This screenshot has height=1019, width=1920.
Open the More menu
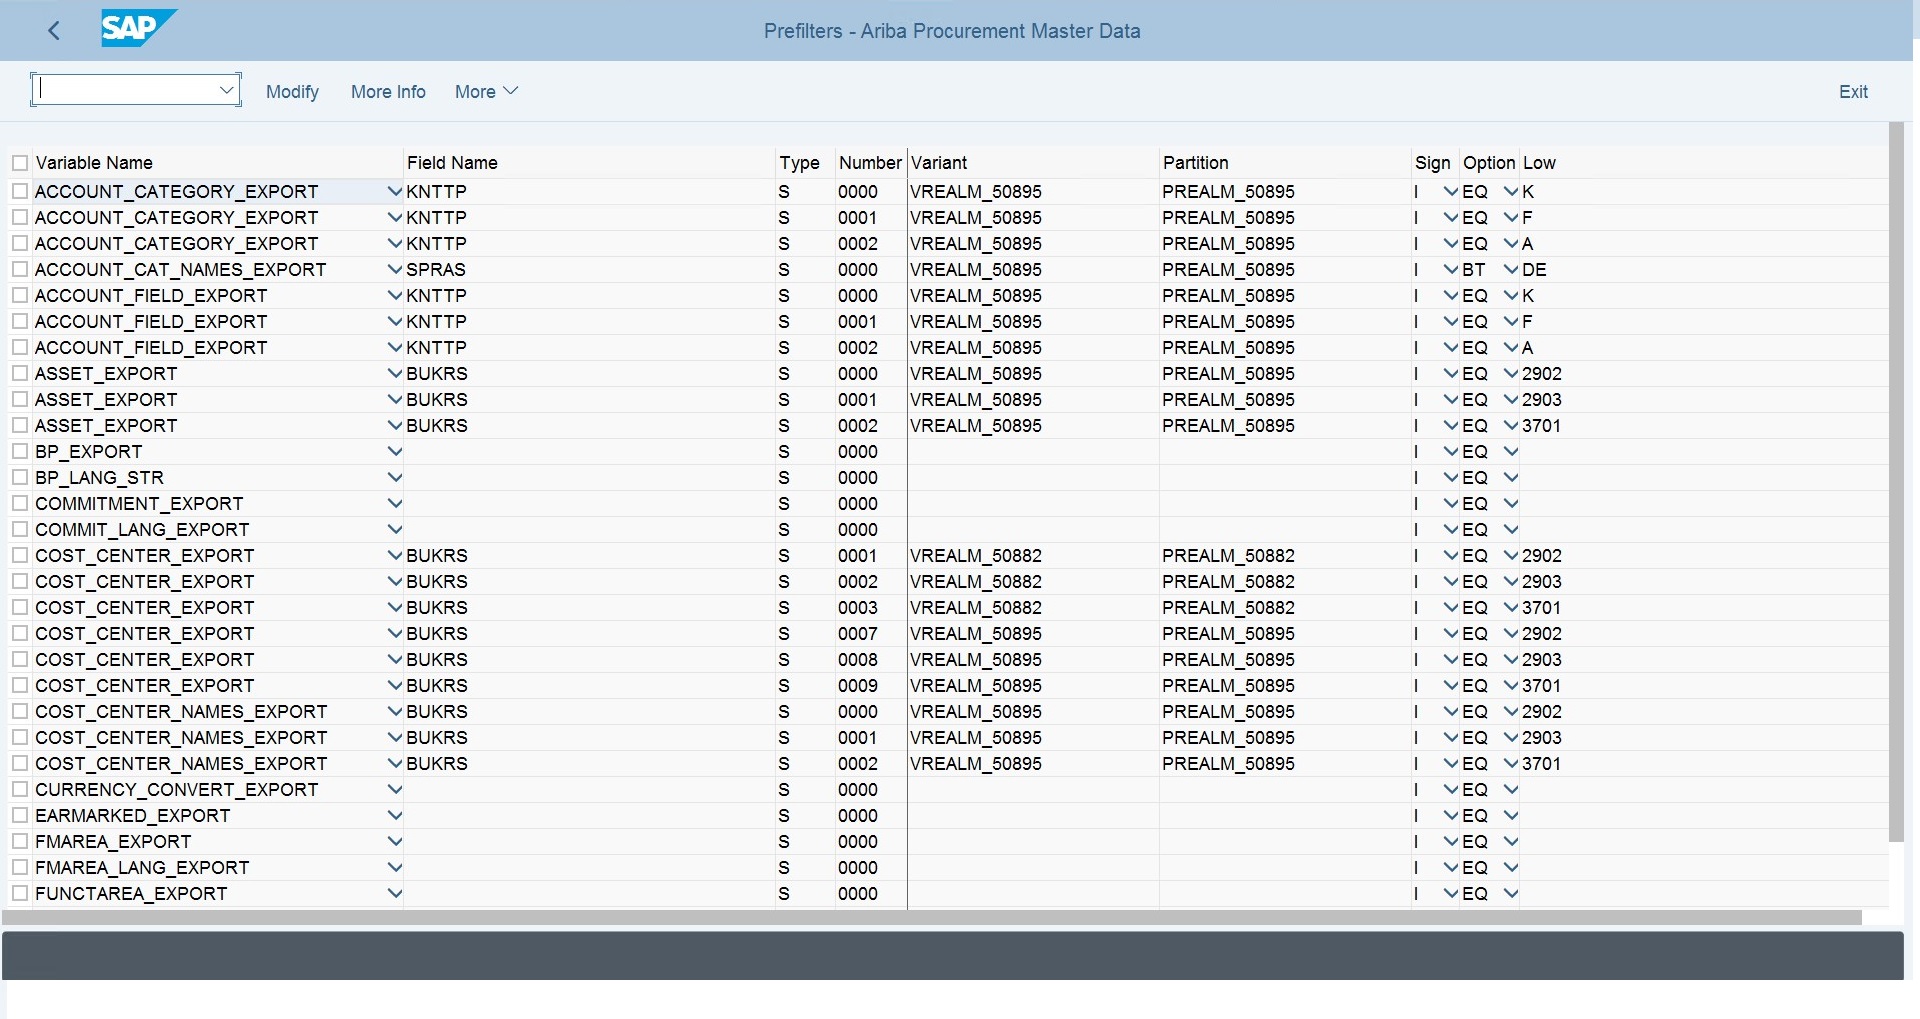[486, 91]
